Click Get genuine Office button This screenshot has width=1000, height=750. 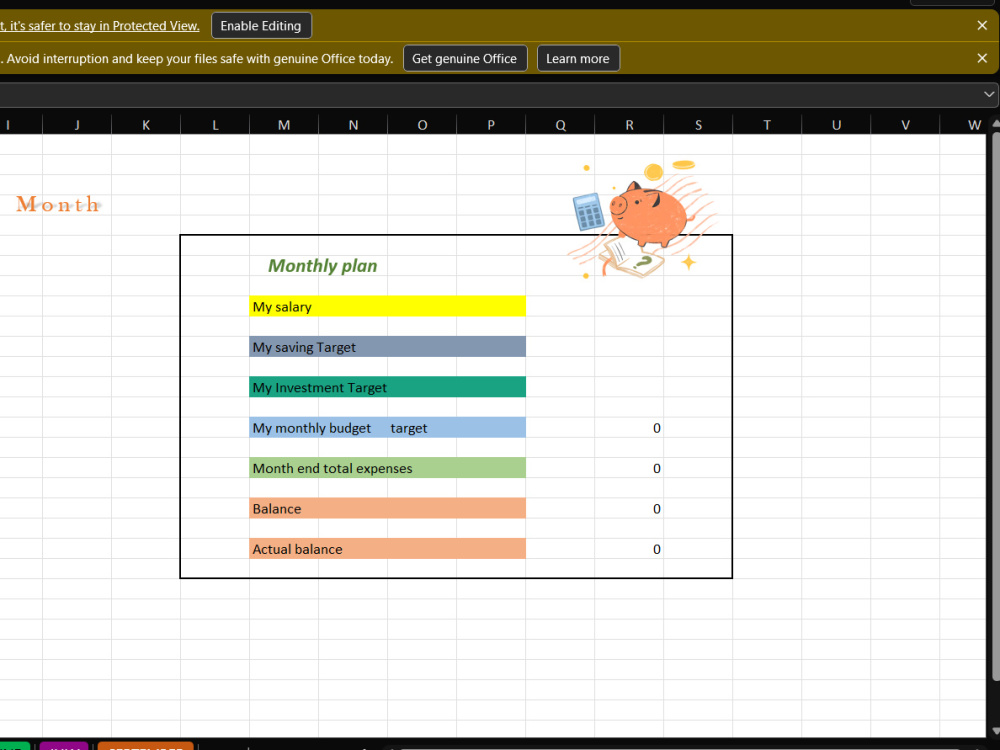coord(465,59)
